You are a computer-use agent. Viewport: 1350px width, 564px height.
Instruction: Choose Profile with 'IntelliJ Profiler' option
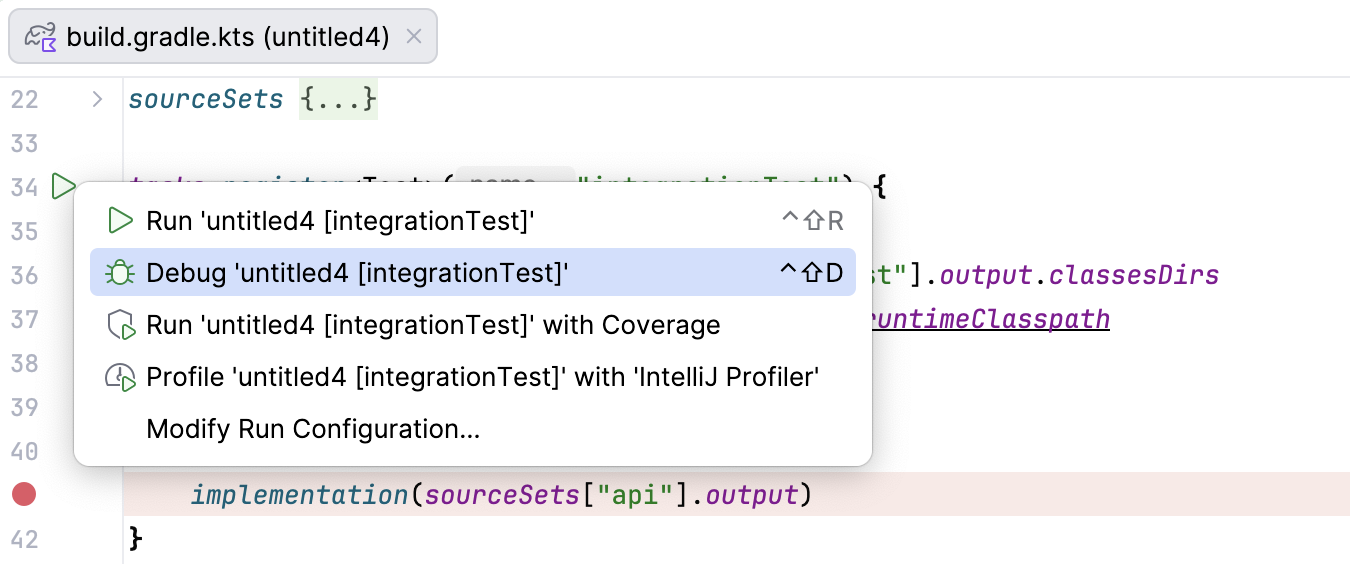473,377
